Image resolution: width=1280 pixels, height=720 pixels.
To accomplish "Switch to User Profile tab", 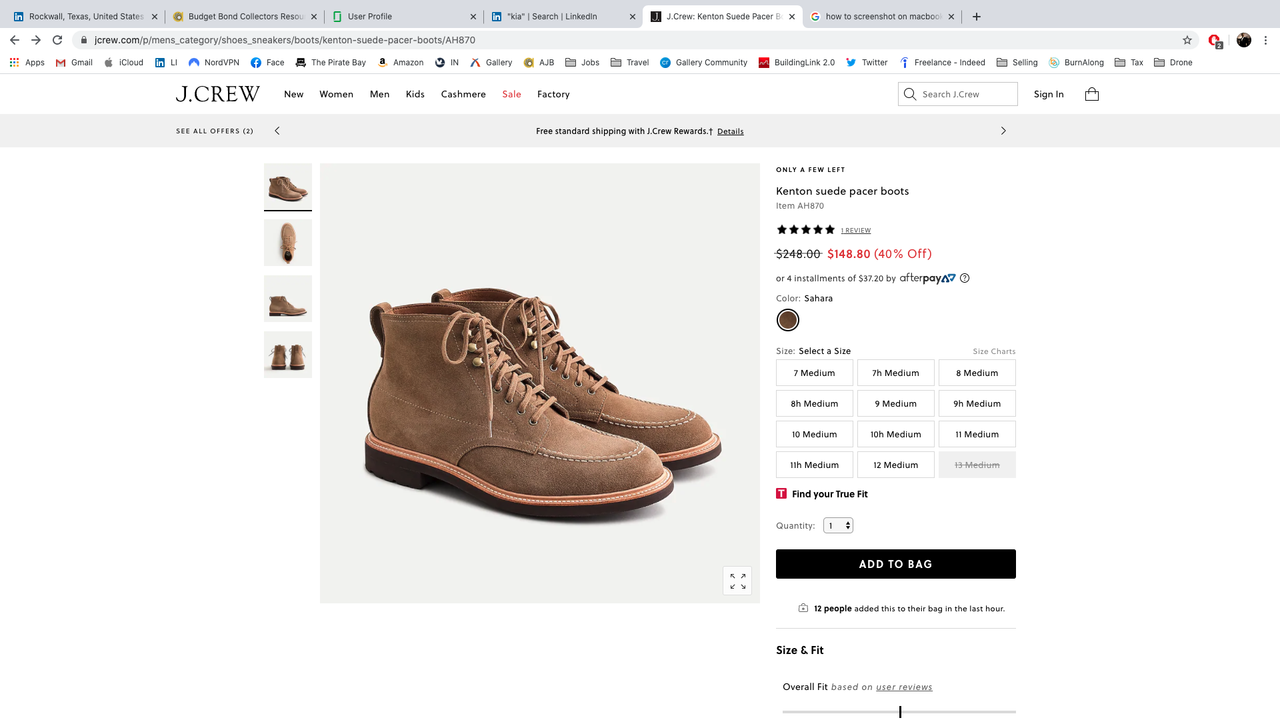I will tap(403, 16).
